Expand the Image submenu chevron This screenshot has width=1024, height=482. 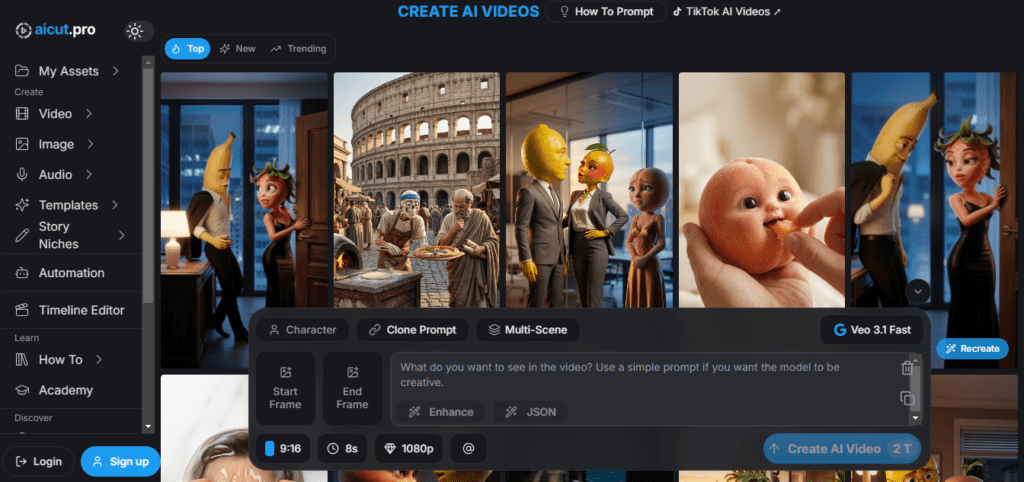90,144
